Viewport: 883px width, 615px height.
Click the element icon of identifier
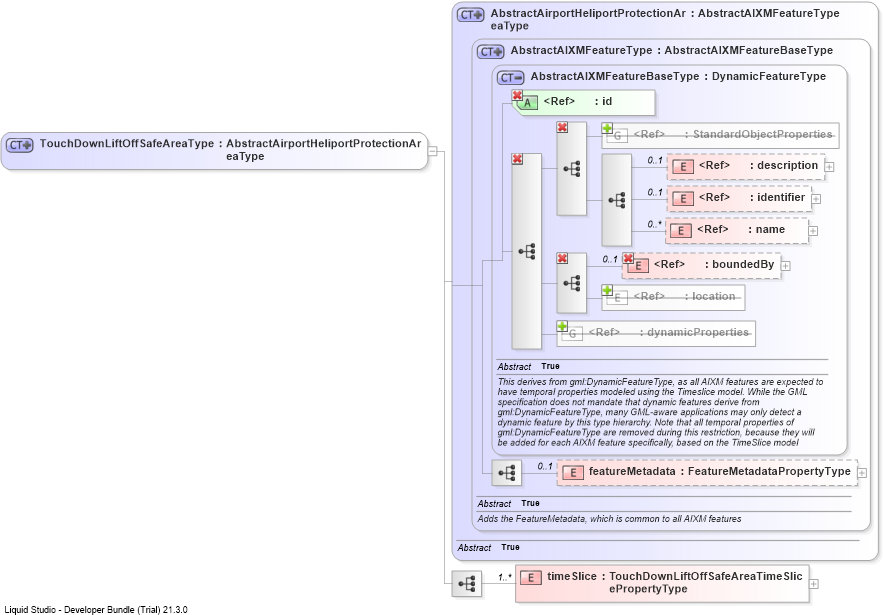(683, 198)
